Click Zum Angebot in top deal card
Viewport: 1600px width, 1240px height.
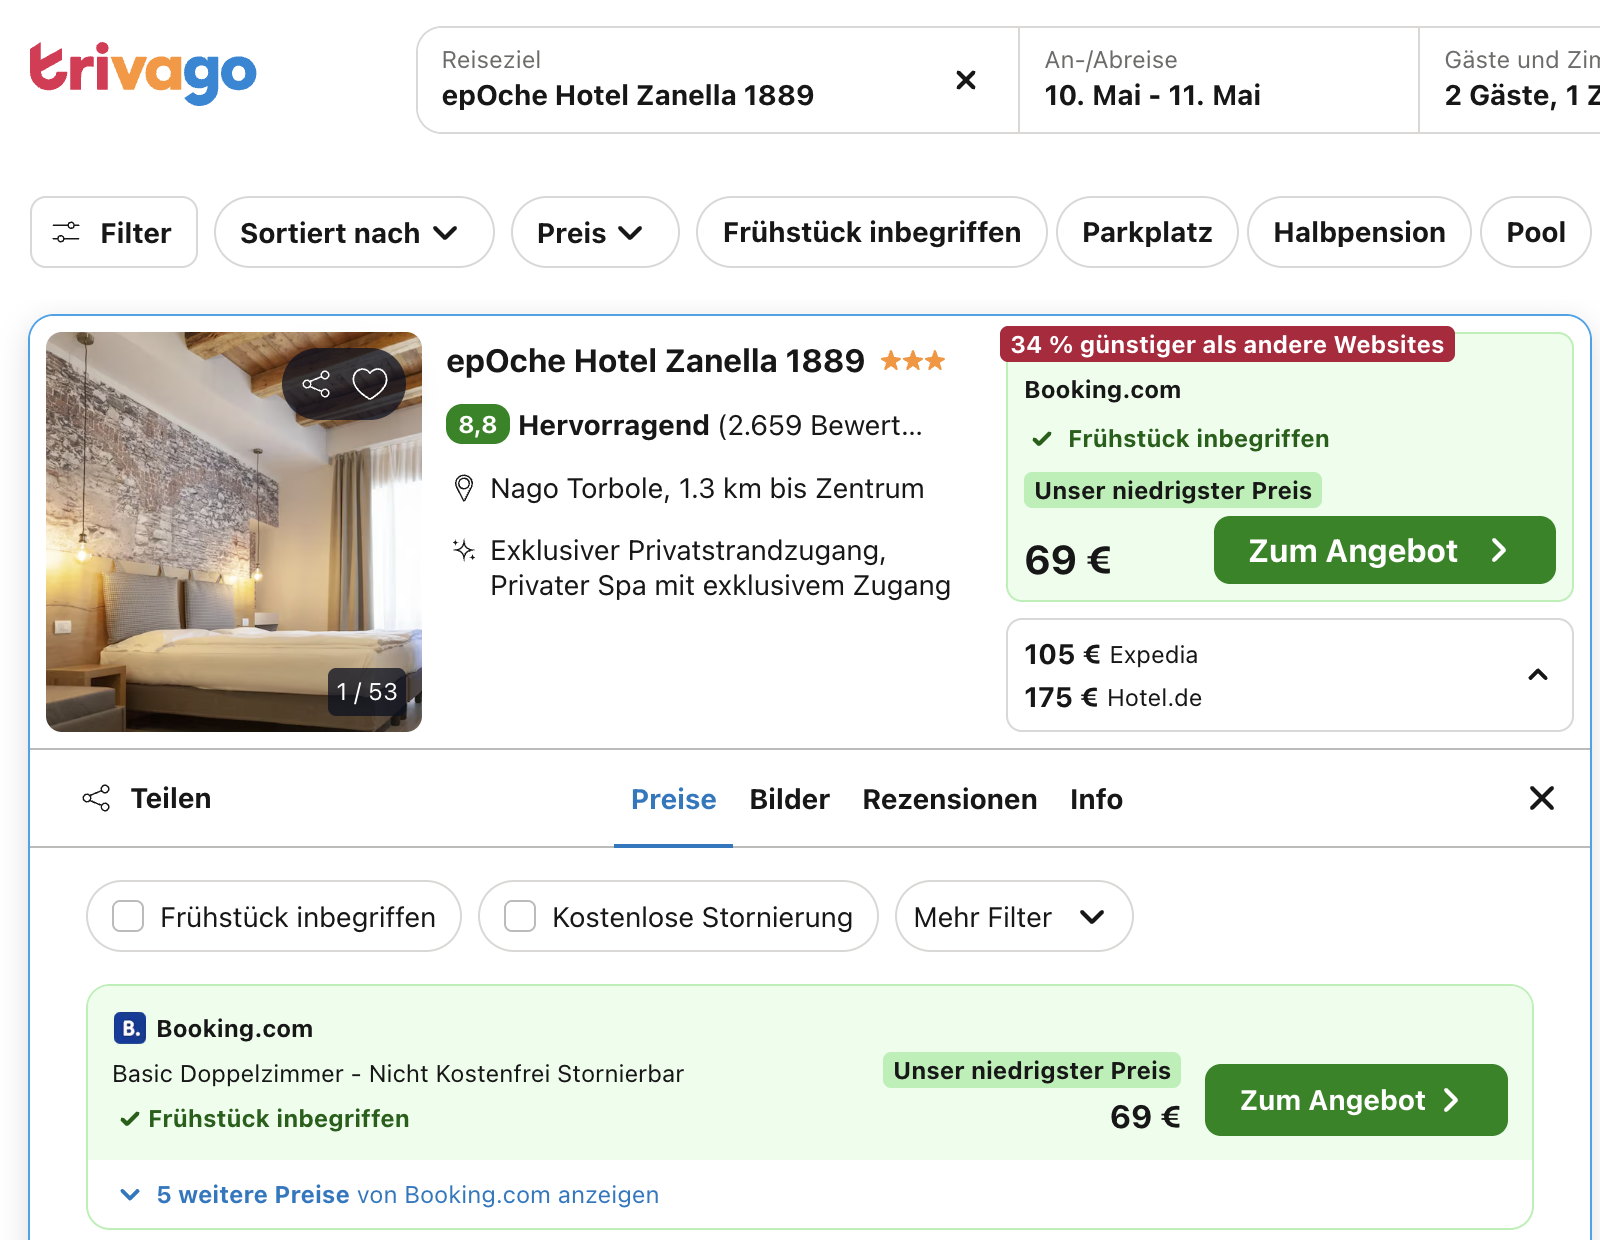pyautogui.click(x=1384, y=550)
